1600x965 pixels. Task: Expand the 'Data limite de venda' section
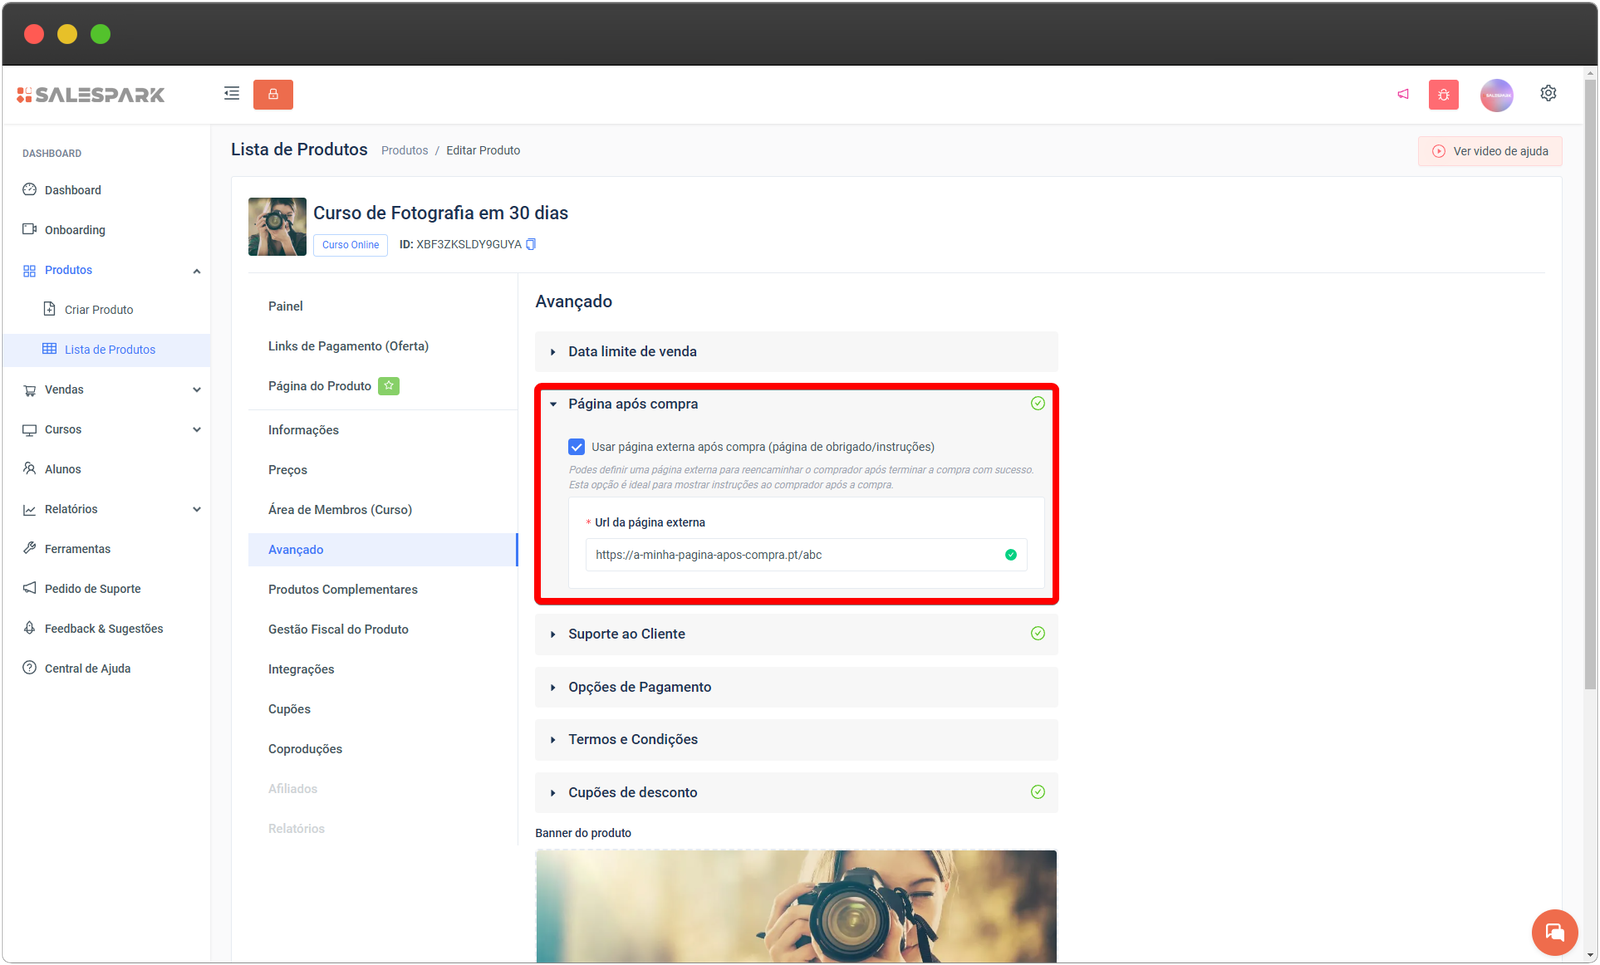point(632,352)
